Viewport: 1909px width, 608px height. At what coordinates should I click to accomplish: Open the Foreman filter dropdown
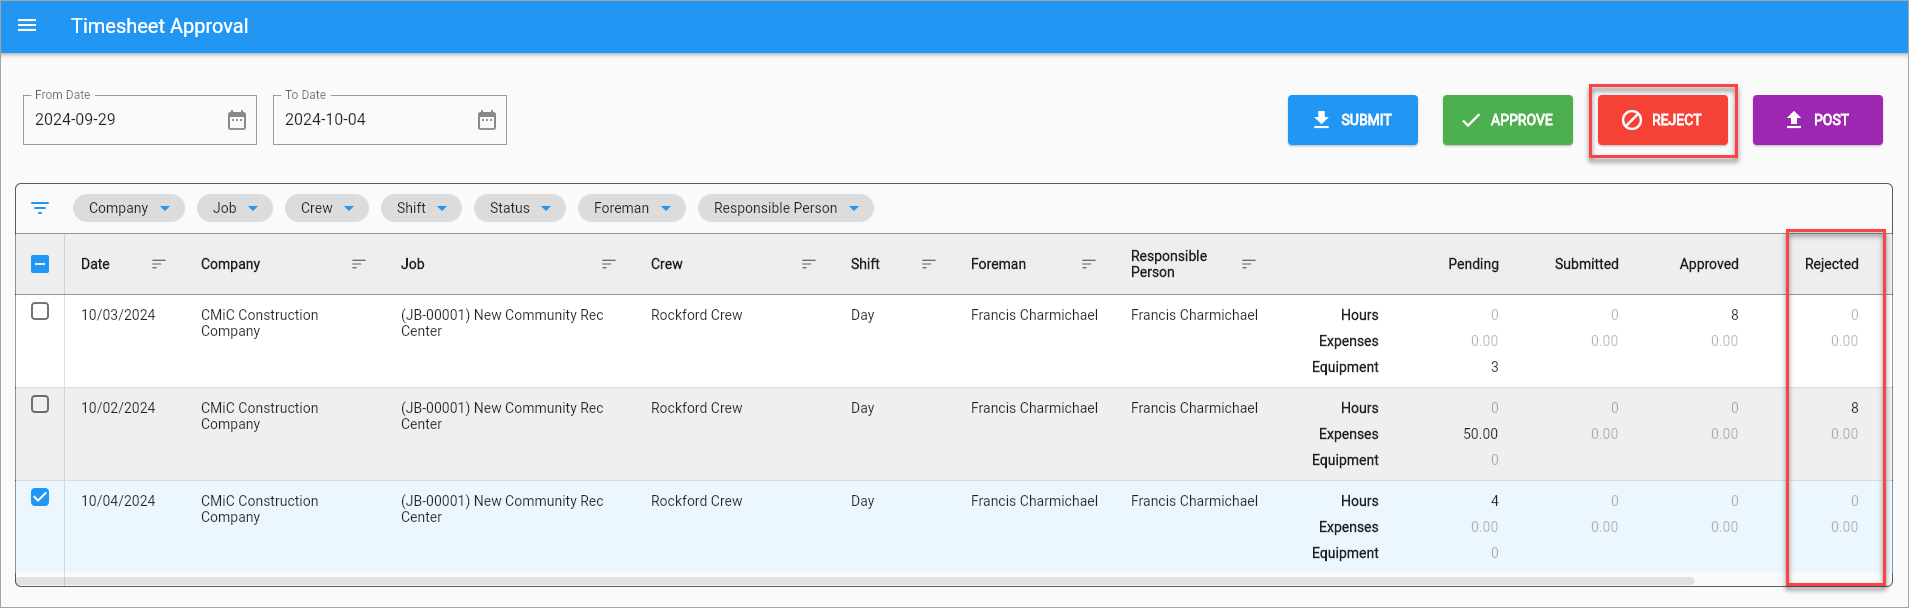tap(632, 208)
